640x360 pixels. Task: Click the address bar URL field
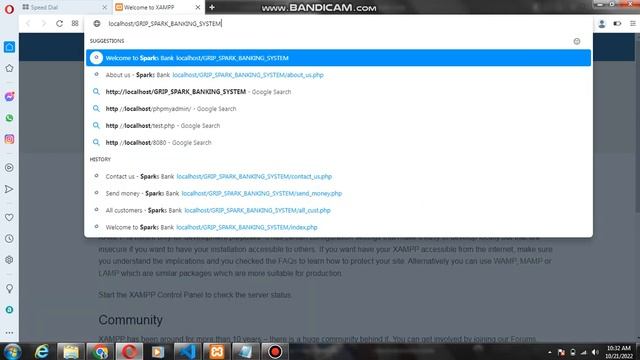(339, 24)
